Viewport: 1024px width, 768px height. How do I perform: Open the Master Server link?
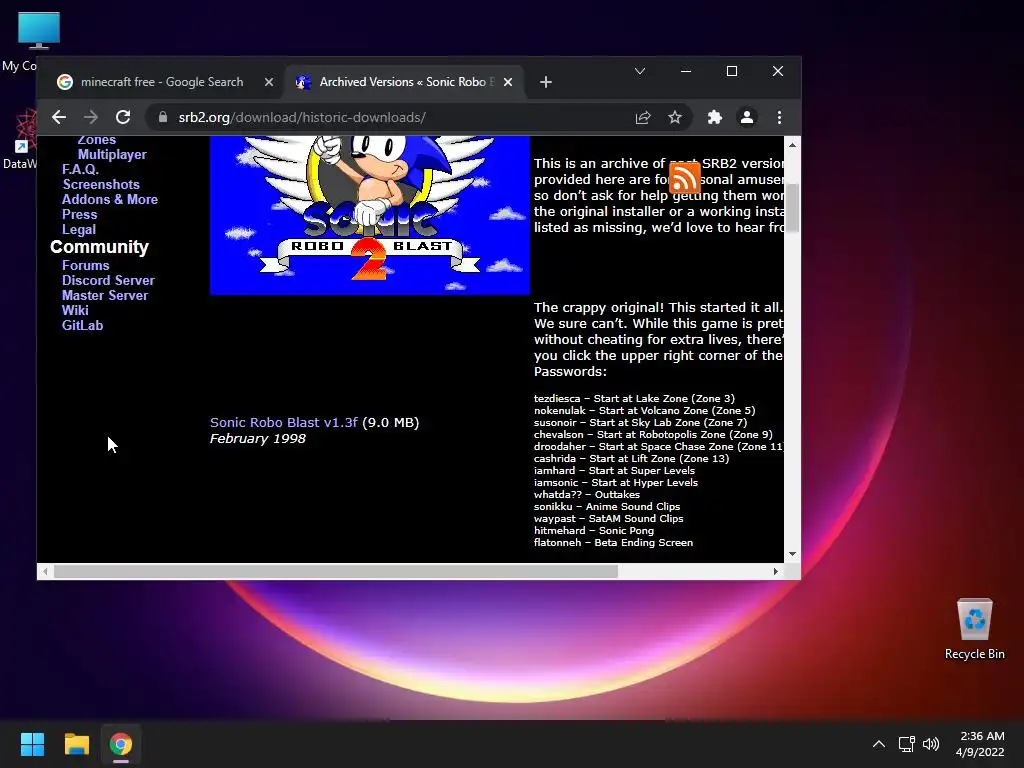tap(105, 296)
